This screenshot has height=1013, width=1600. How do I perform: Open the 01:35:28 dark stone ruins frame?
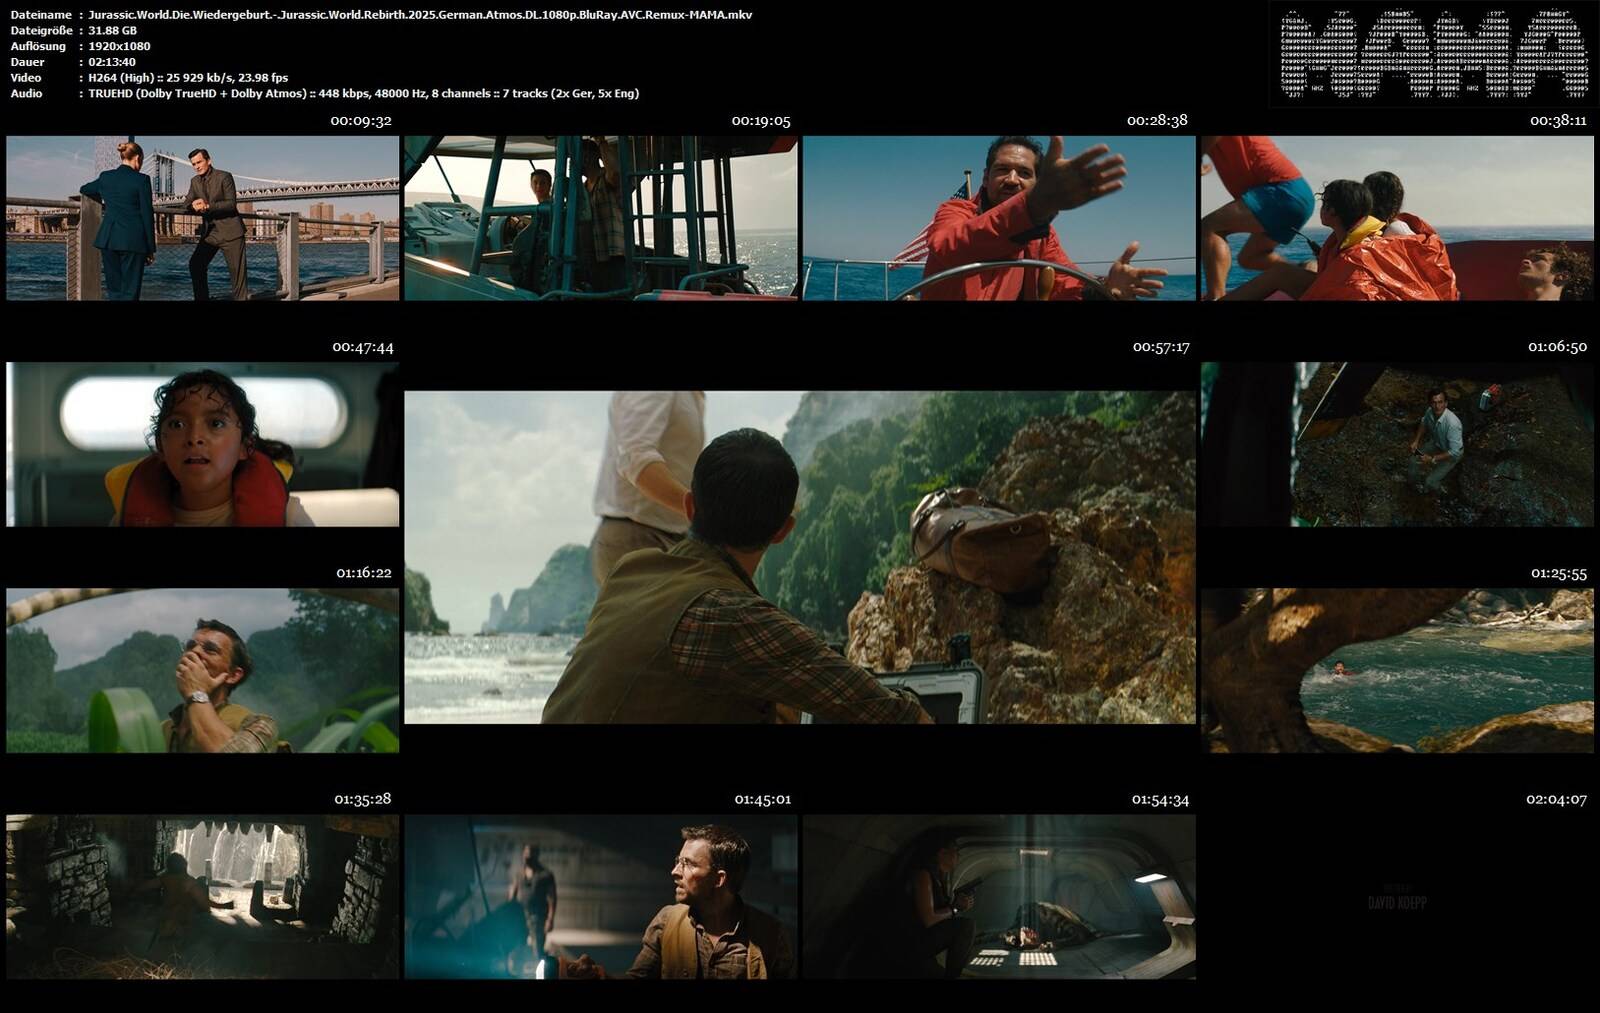pyautogui.click(x=202, y=896)
